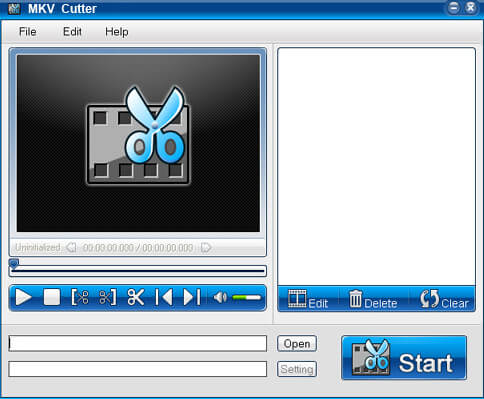Click the left marker arrow beside timecode

71,247
